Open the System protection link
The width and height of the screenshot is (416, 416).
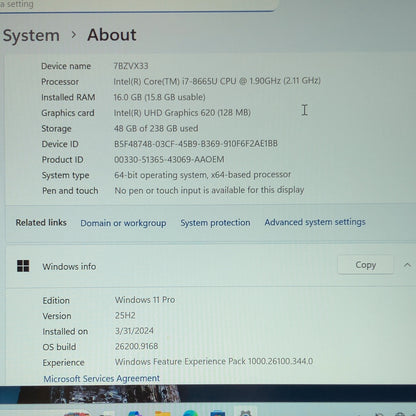(215, 223)
